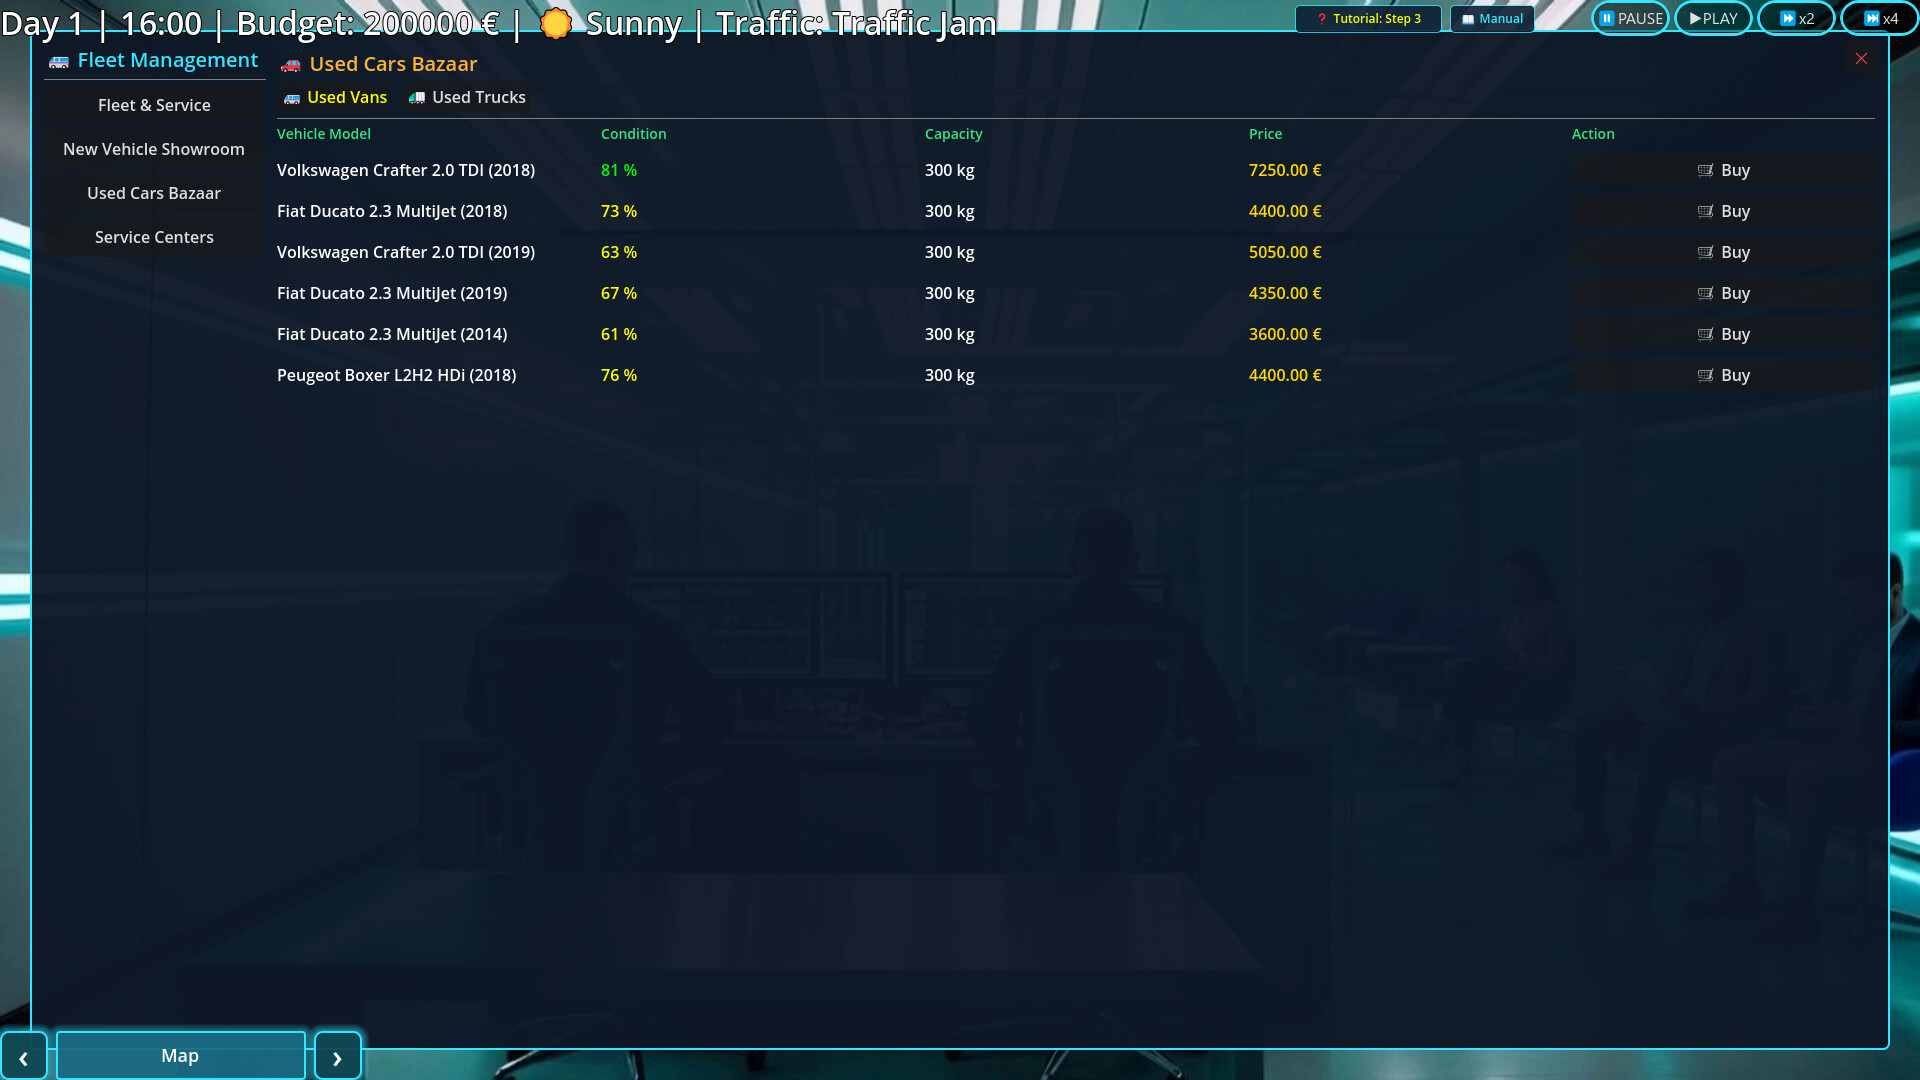Image resolution: width=1920 pixels, height=1080 pixels.
Task: Click the 5050.00 € price value
Action: [x=1285, y=252]
